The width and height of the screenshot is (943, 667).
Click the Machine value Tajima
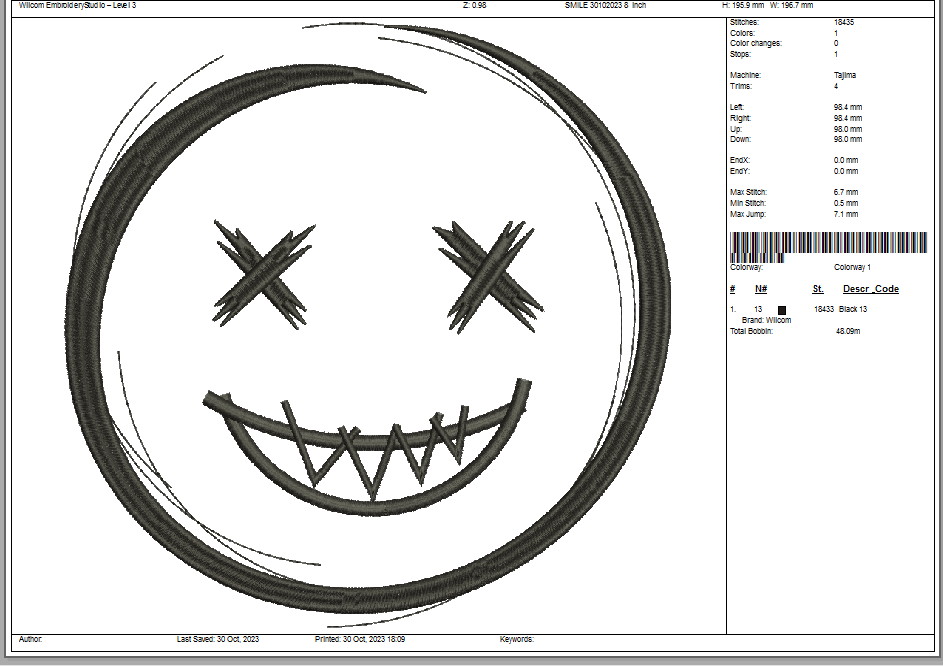pos(845,75)
